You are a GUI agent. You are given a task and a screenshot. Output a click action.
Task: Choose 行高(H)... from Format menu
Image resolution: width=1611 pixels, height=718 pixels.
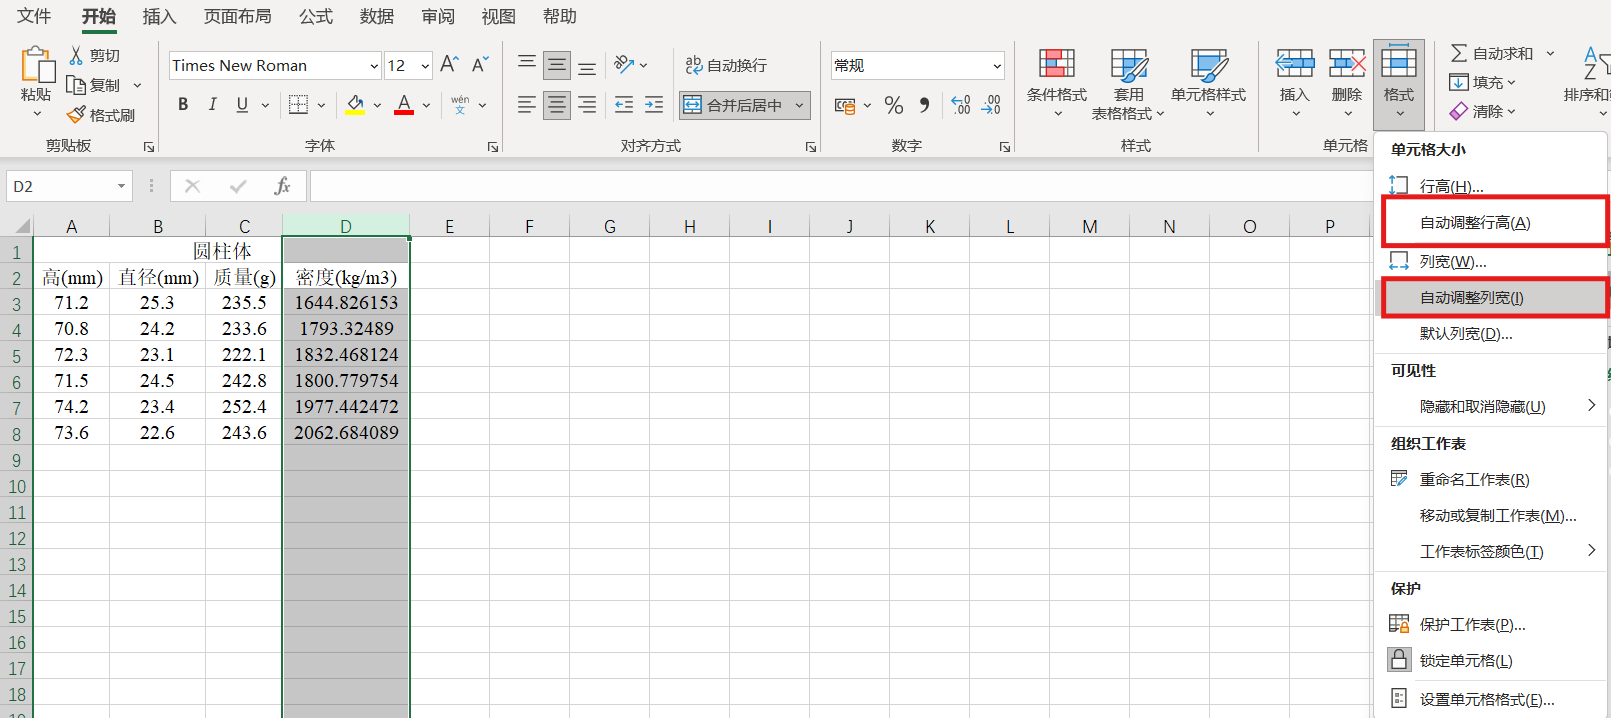[1491, 186]
